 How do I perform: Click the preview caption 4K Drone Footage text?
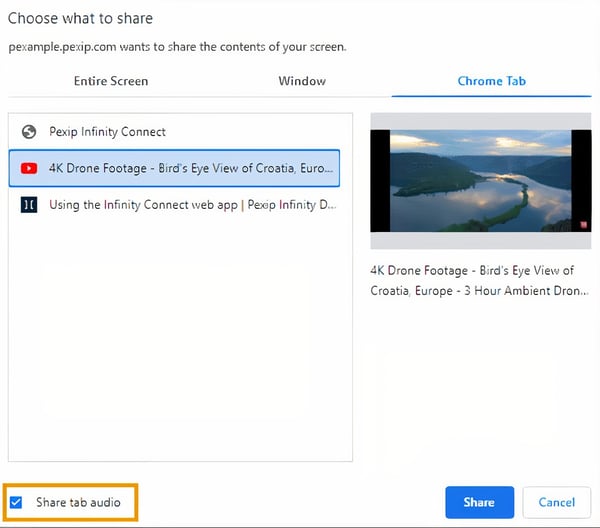[479, 280]
